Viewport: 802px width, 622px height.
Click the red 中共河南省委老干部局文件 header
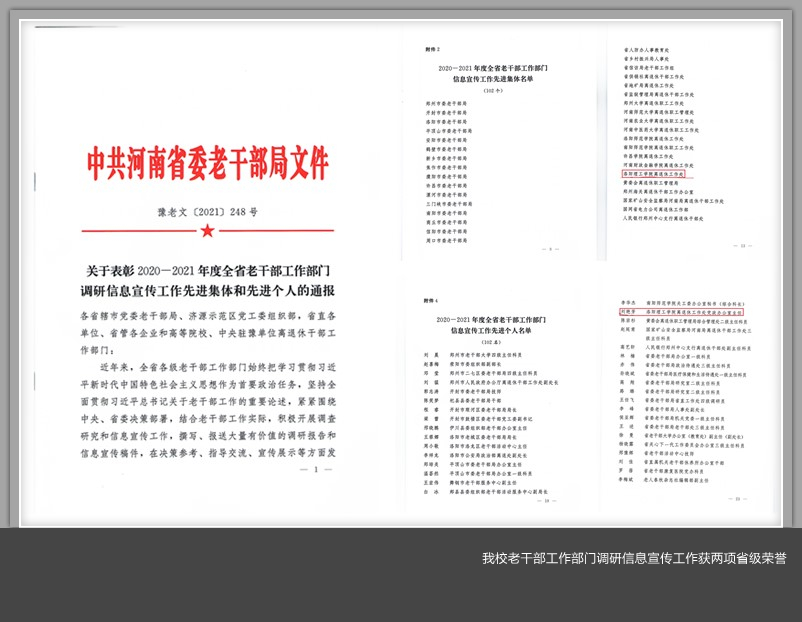click(207, 163)
